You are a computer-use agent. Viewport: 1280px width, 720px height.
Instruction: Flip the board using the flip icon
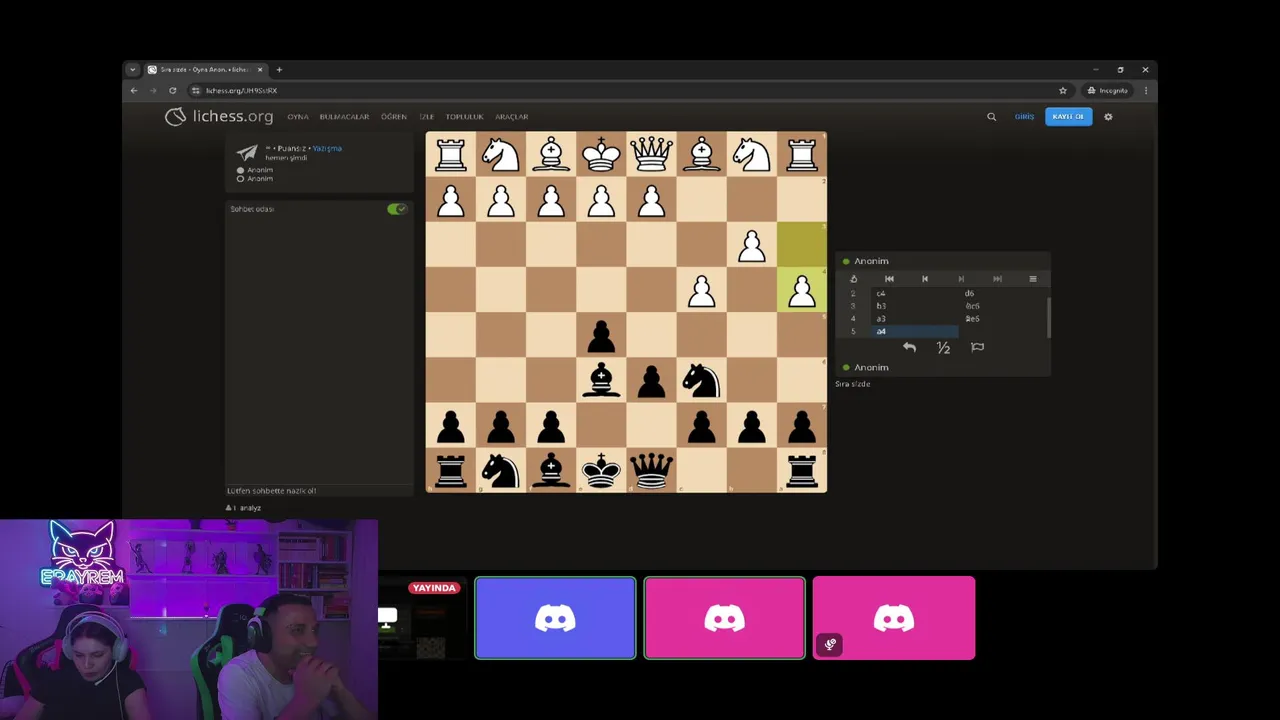(853, 279)
